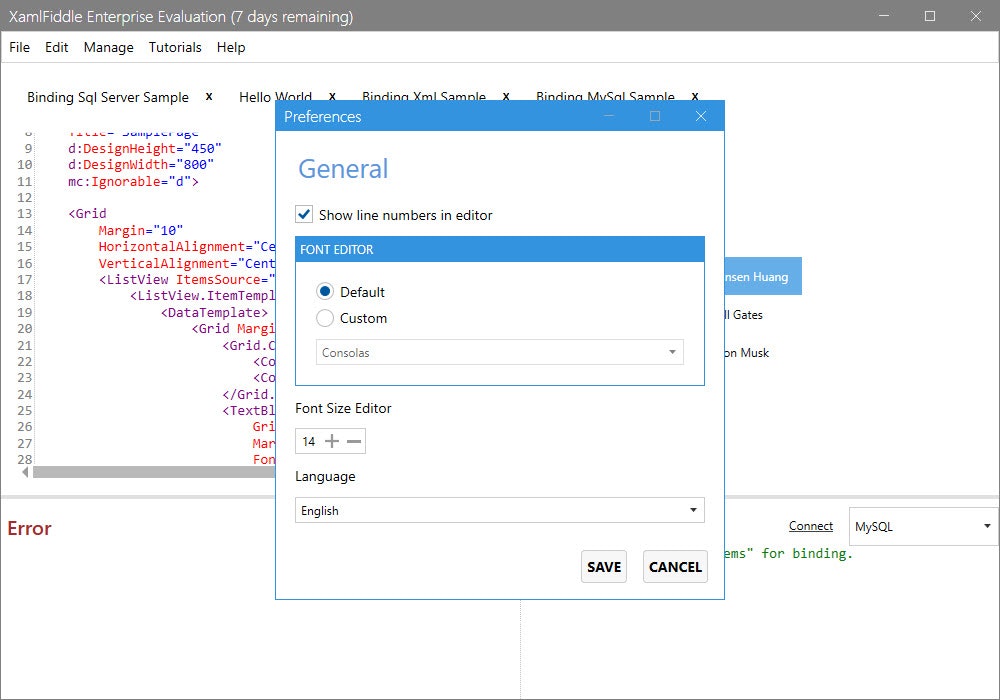Open the File menu

tap(19, 47)
